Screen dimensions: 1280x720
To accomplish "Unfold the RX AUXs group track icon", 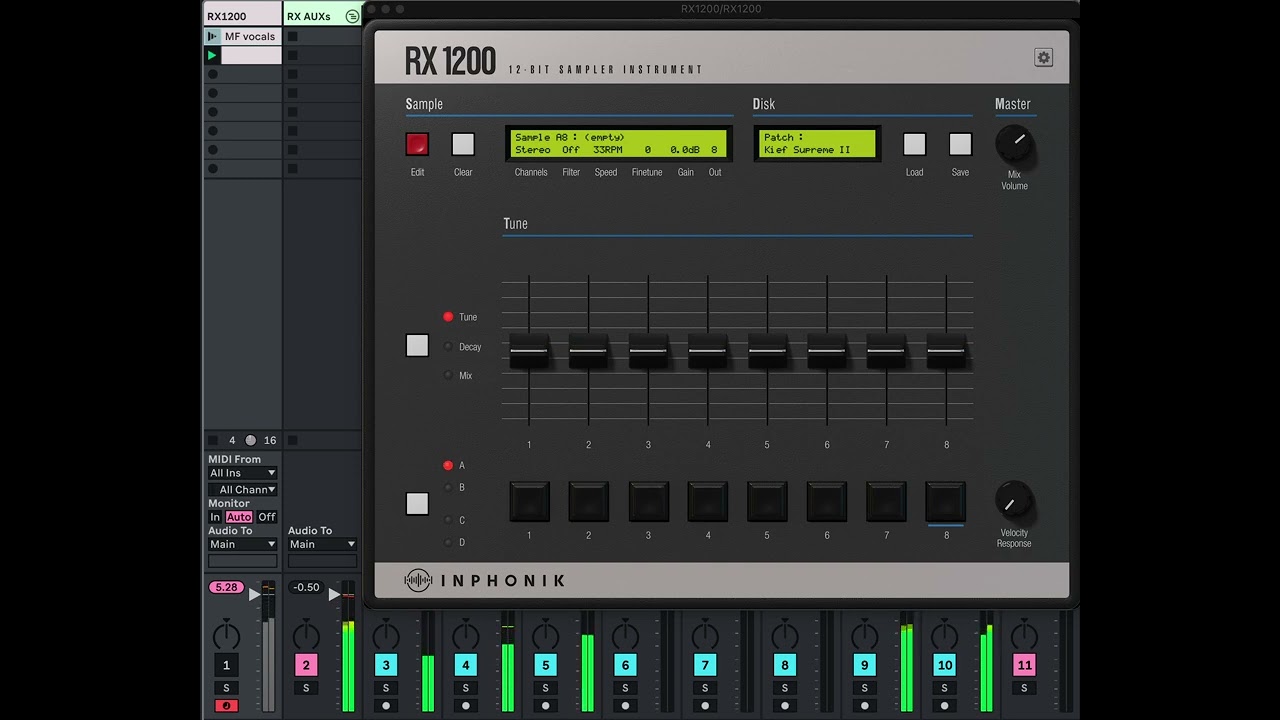I will (x=352, y=16).
